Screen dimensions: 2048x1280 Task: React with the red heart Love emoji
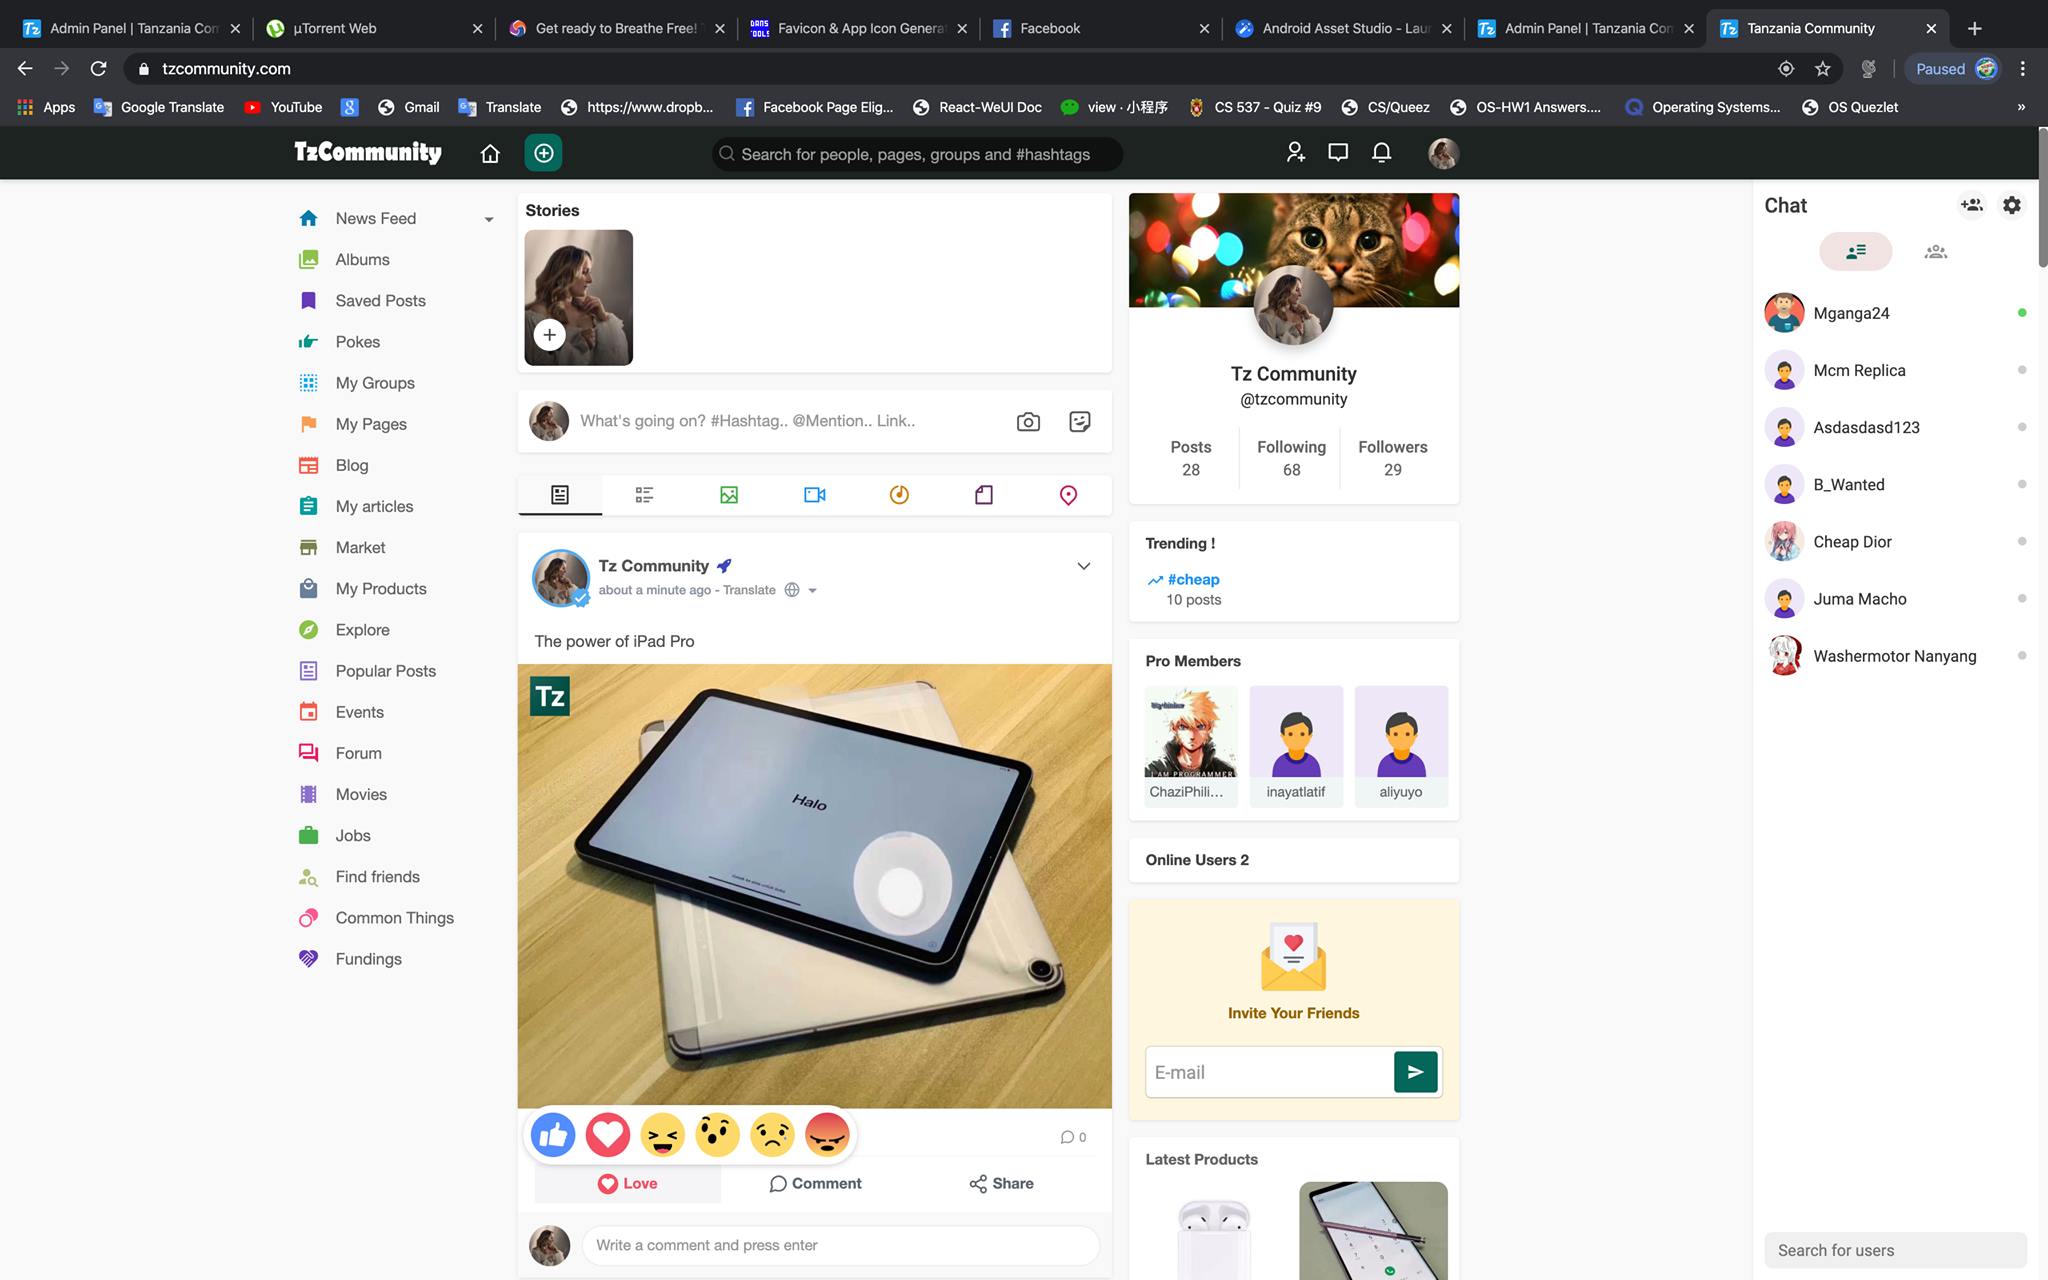tap(608, 1135)
